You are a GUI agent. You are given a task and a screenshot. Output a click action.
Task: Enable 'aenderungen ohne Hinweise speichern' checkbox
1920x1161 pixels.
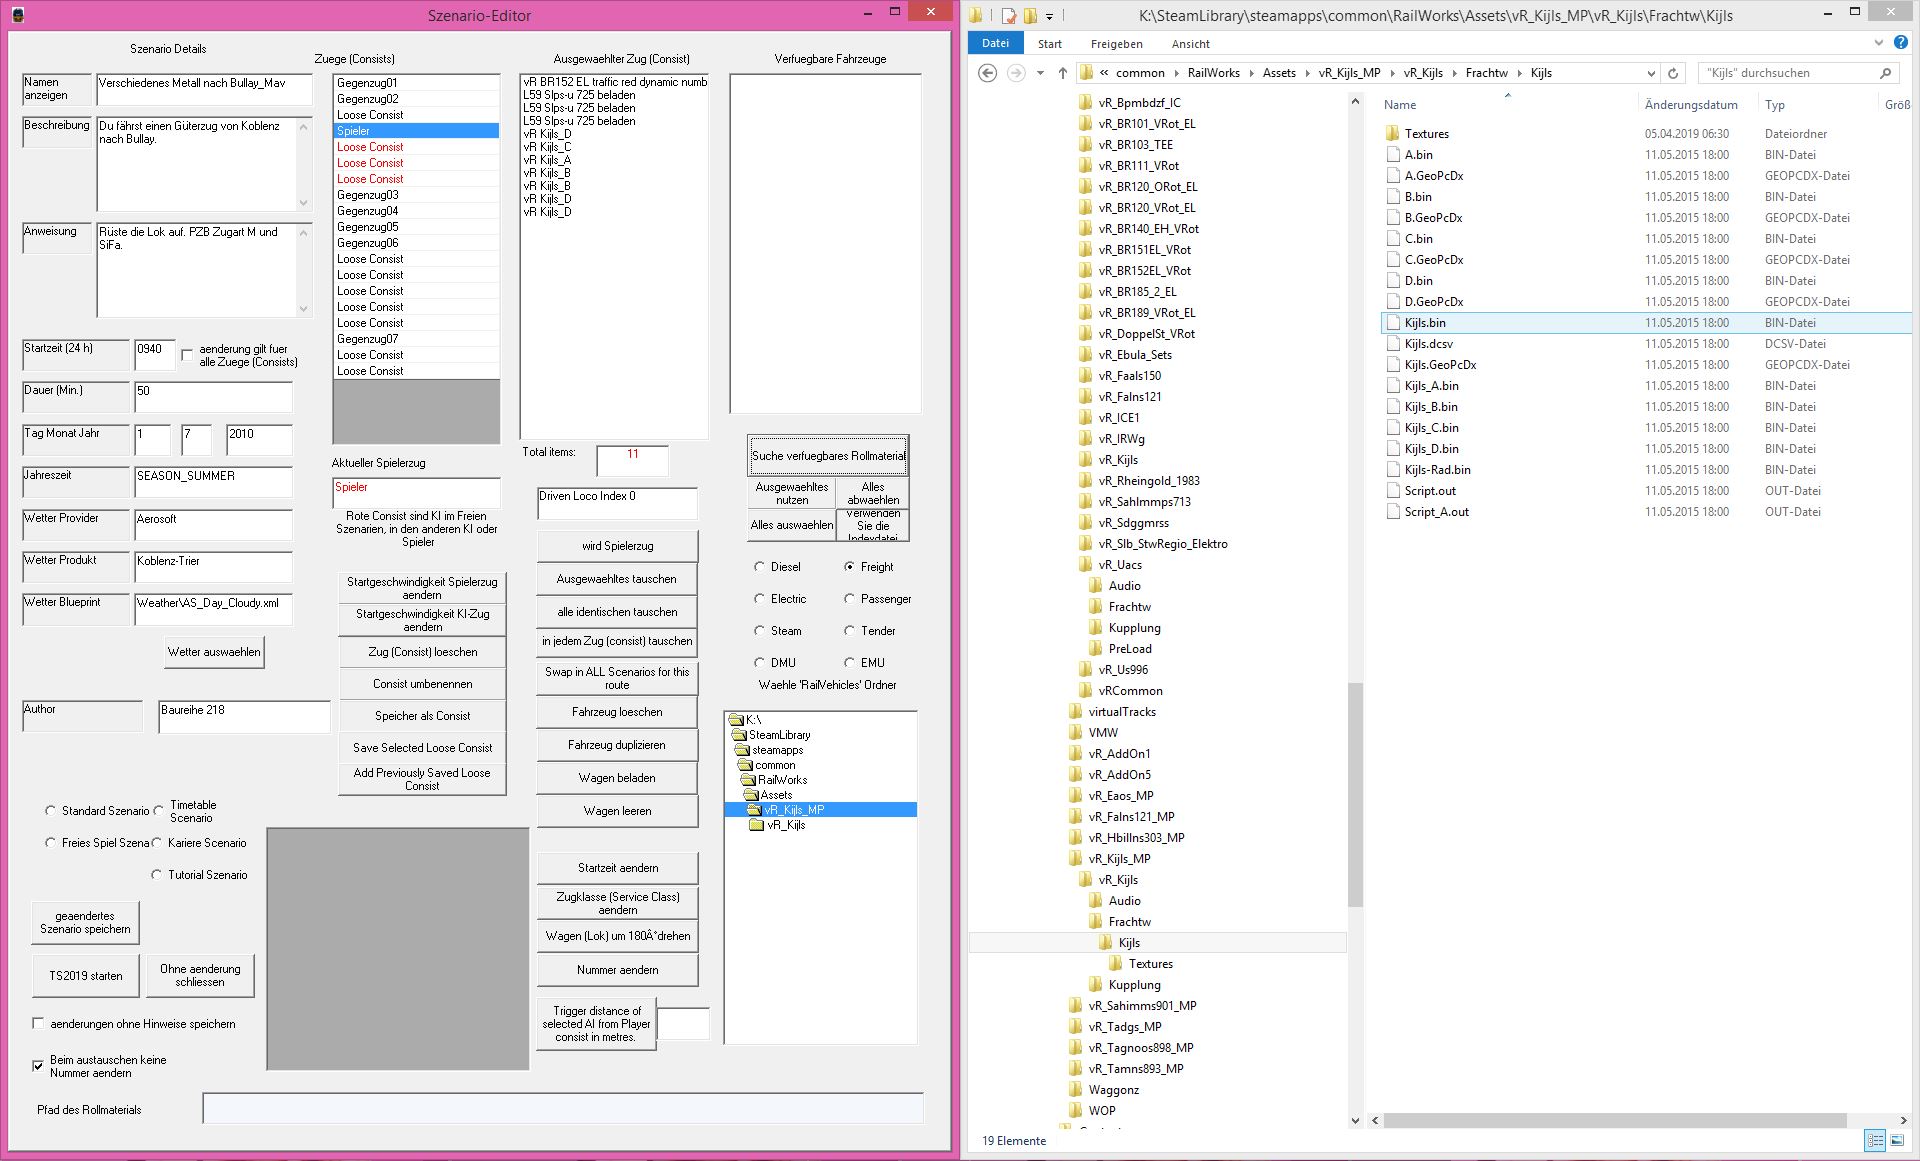tap(38, 1023)
